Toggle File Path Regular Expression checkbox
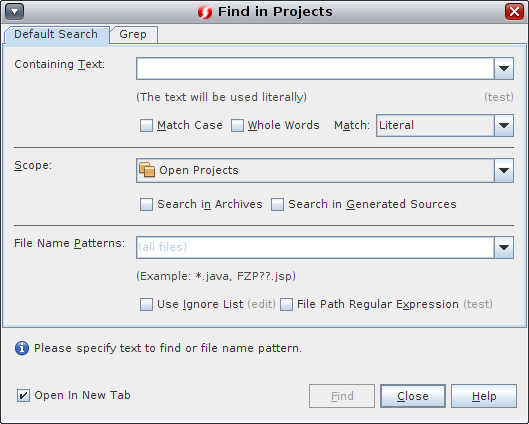 (286, 304)
